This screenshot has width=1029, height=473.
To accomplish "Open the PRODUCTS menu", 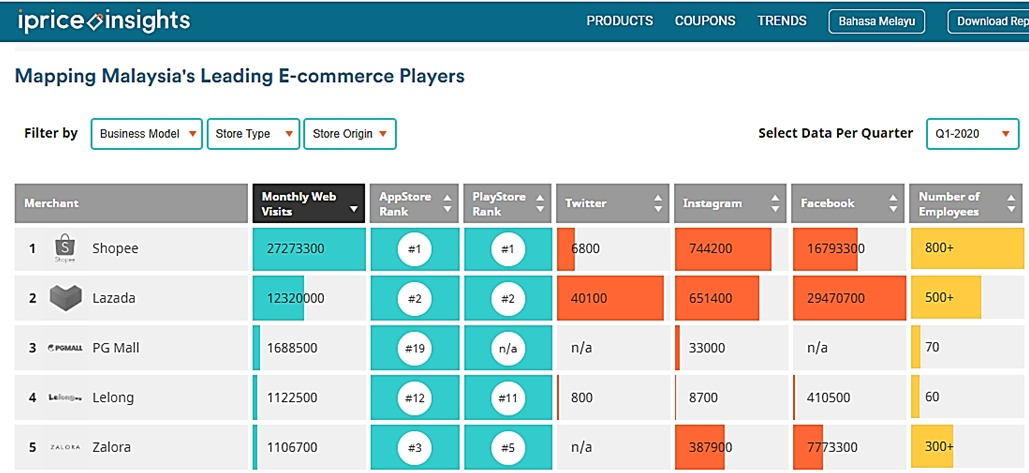I will pyautogui.click(x=619, y=21).
